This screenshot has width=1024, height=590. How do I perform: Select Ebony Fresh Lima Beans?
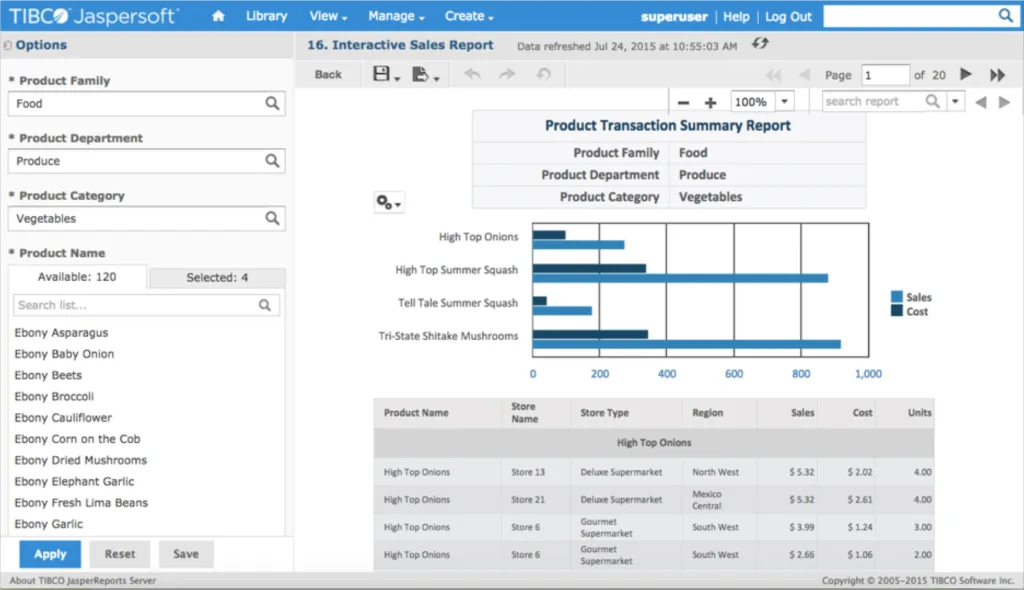pos(81,502)
